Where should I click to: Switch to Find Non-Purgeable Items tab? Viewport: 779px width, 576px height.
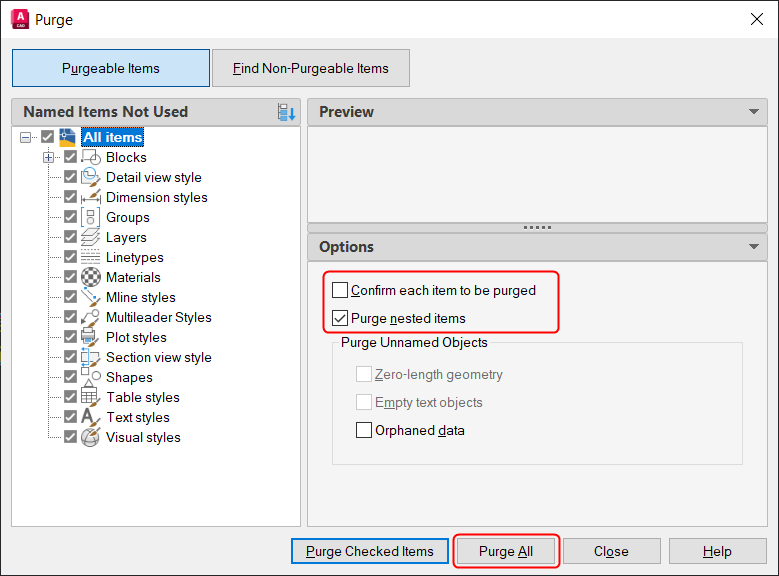tap(311, 68)
